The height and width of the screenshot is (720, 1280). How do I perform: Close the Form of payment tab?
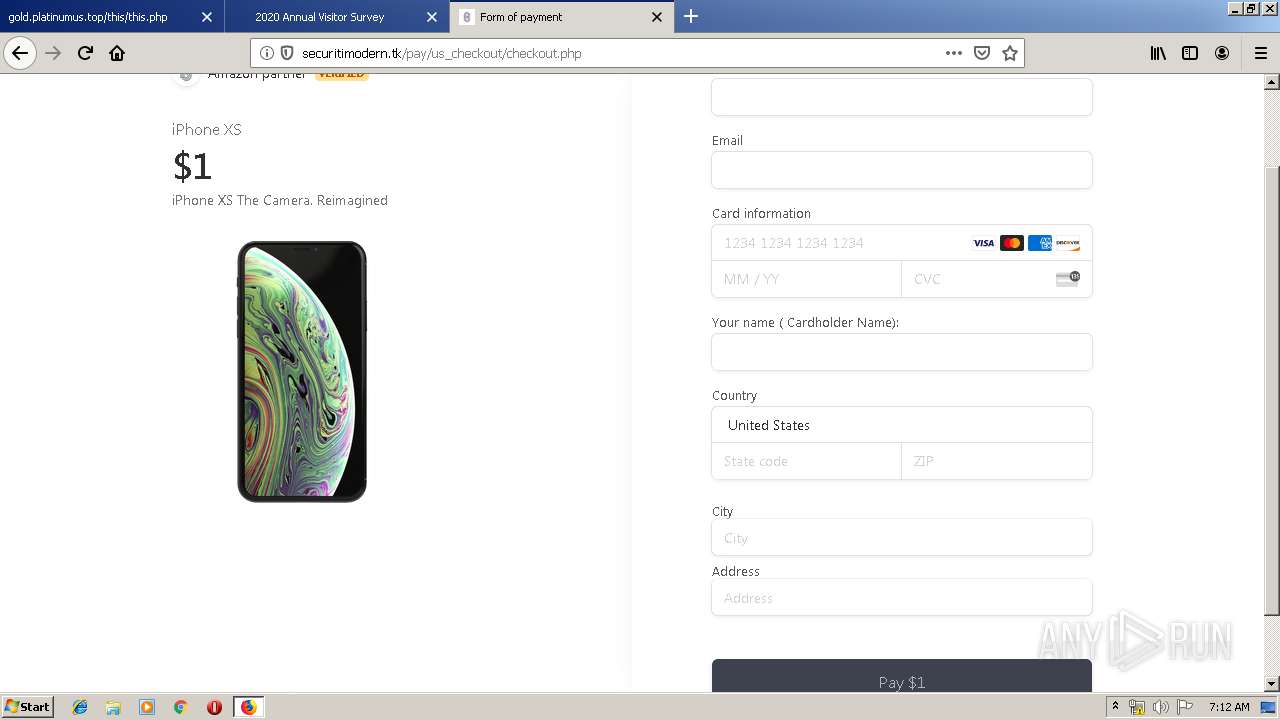(x=657, y=17)
